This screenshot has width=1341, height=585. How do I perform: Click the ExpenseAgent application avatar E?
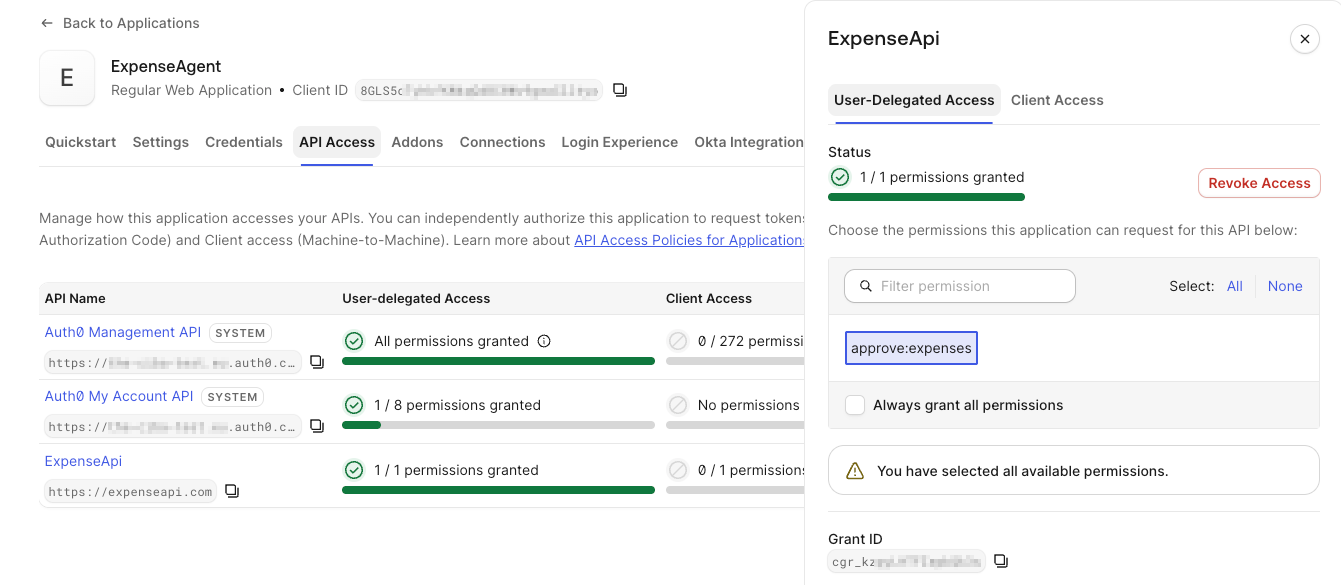point(67,78)
